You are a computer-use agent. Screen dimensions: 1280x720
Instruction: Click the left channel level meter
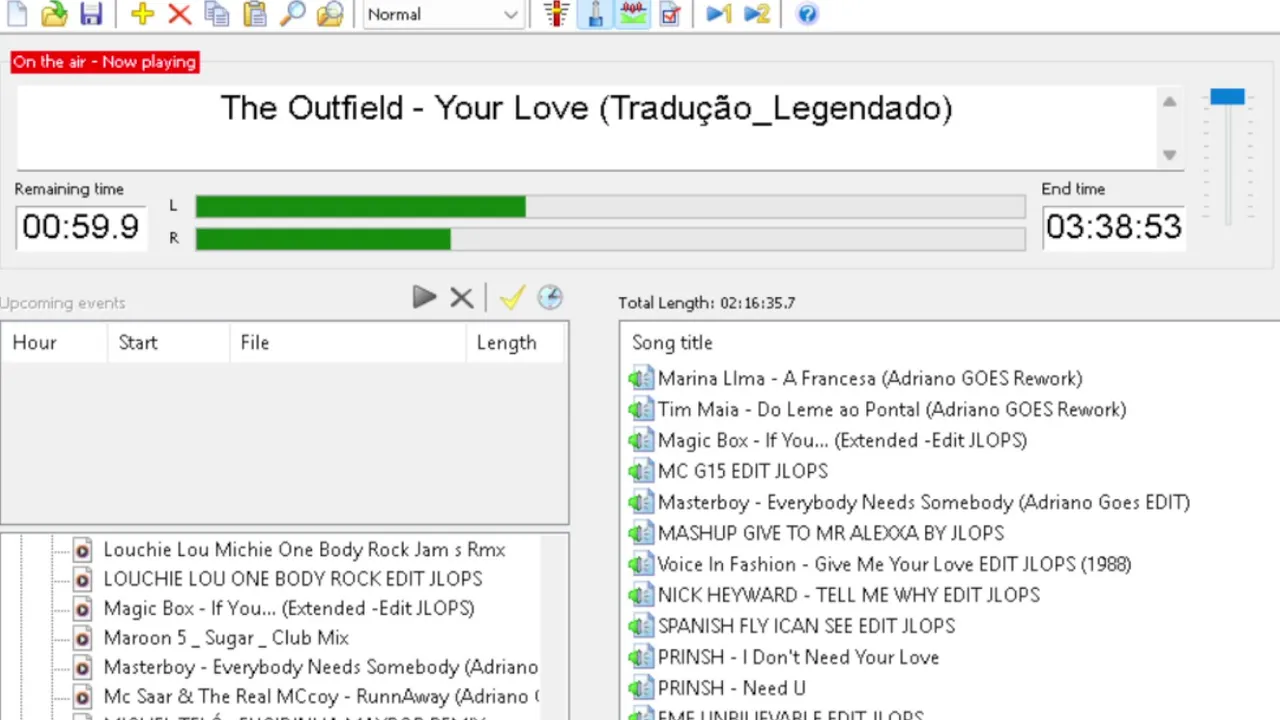tap(610, 206)
